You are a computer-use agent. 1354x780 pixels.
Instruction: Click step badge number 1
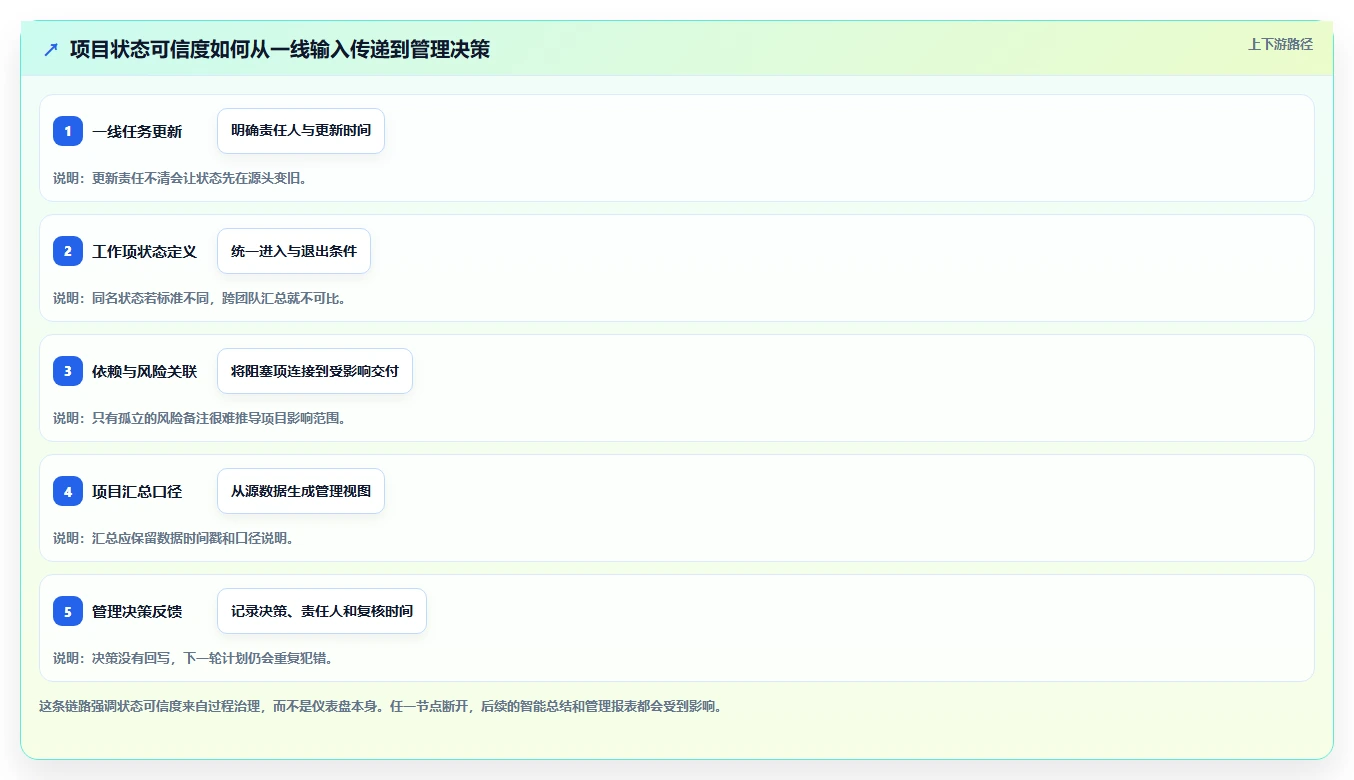coord(68,131)
